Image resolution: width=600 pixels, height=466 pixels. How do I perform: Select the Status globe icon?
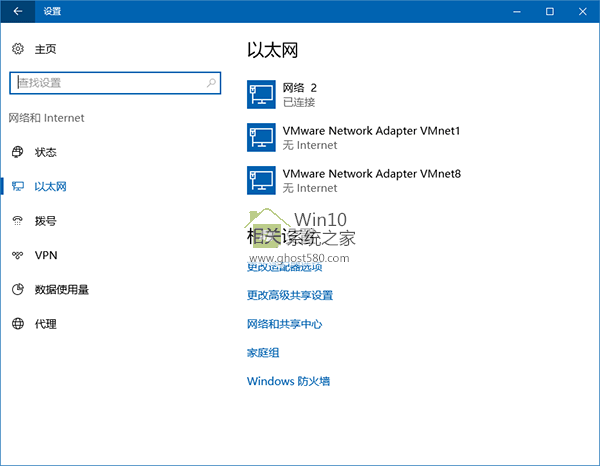[18, 152]
